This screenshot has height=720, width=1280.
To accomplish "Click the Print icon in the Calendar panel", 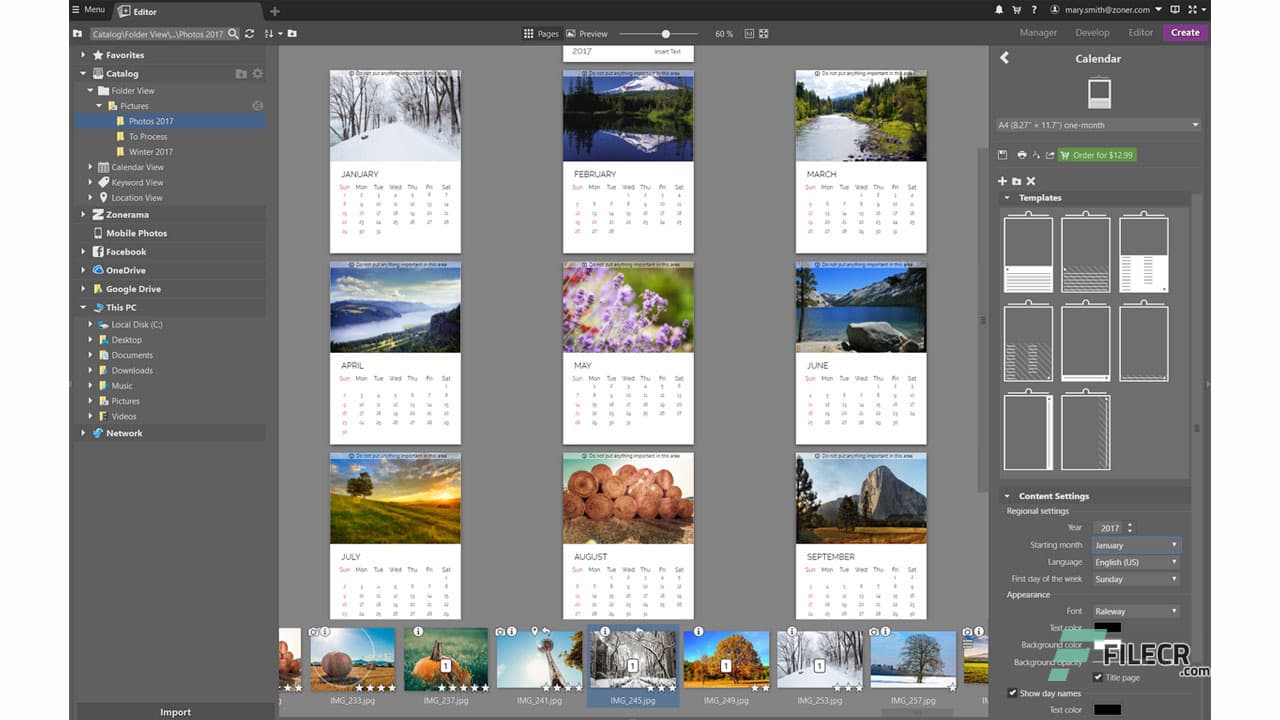I will tap(1022, 155).
